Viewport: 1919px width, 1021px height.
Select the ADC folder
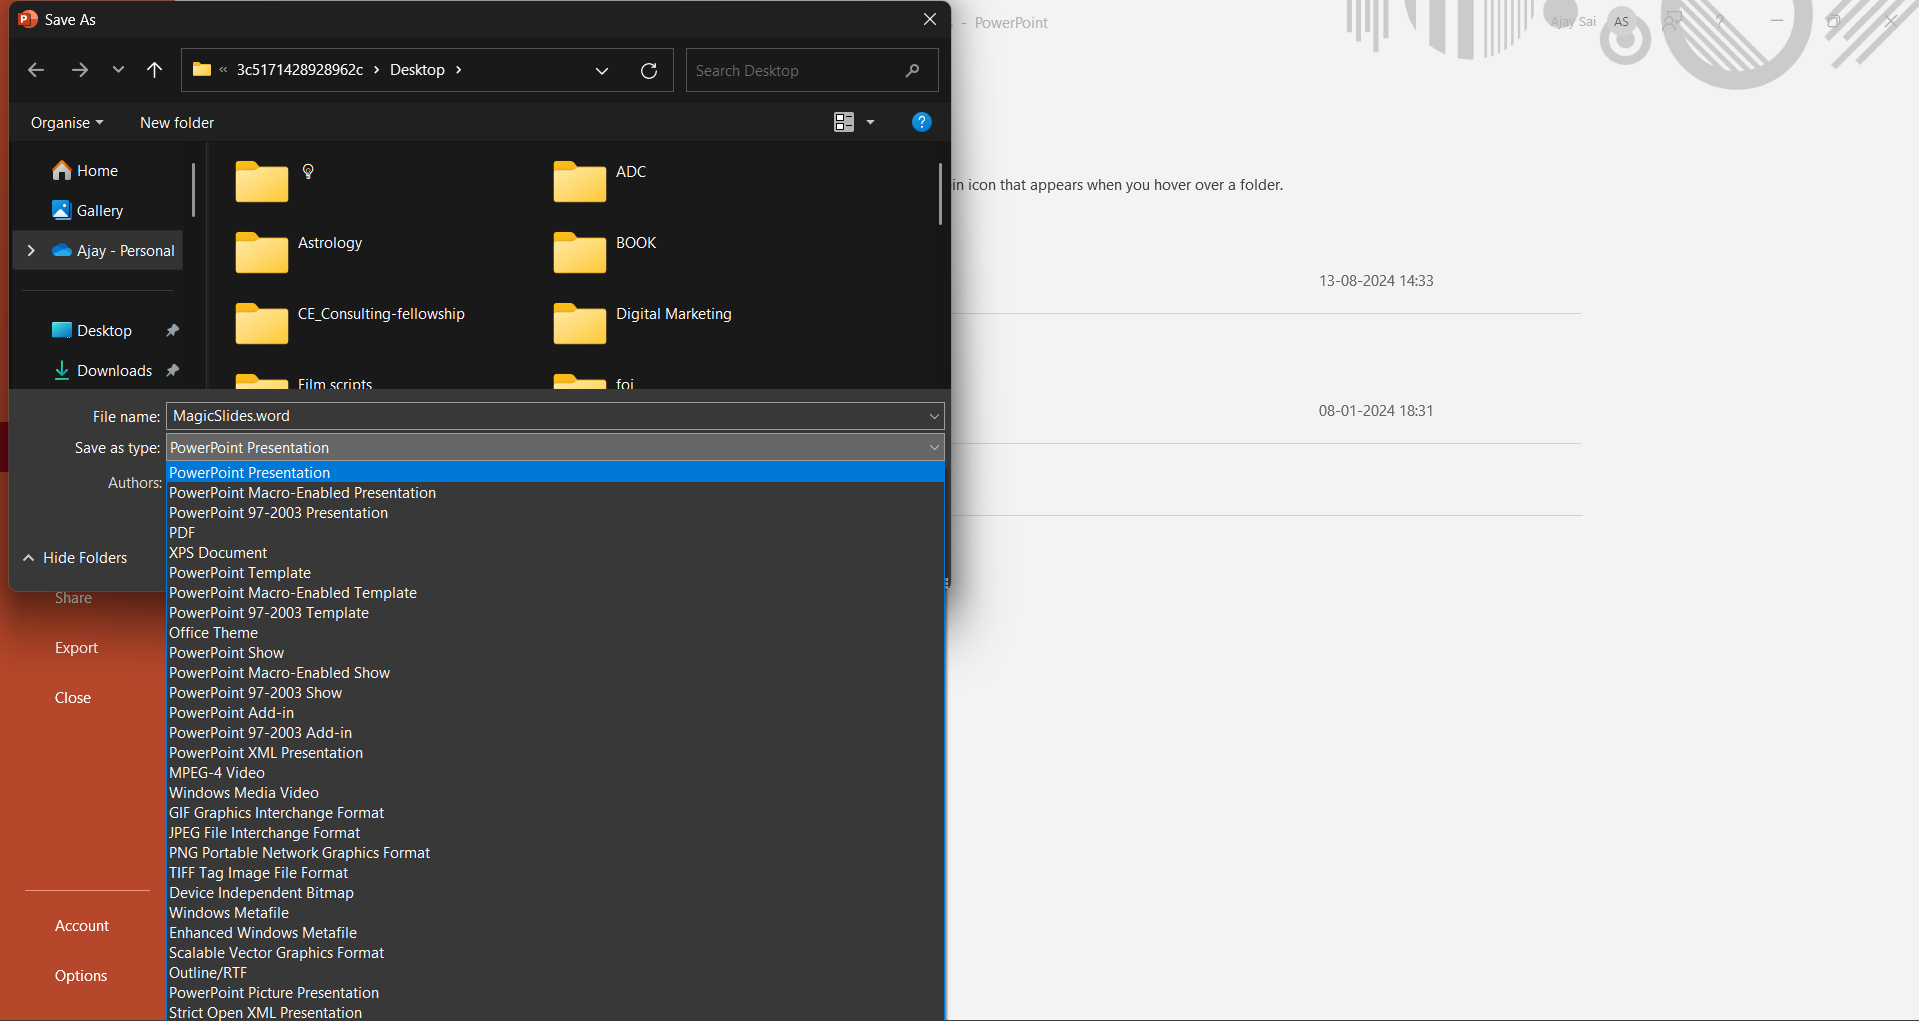[x=601, y=180]
